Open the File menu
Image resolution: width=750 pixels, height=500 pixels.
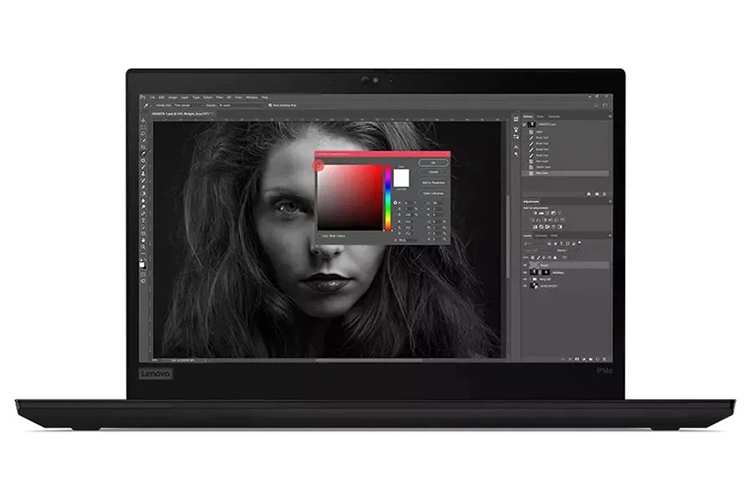point(153,98)
